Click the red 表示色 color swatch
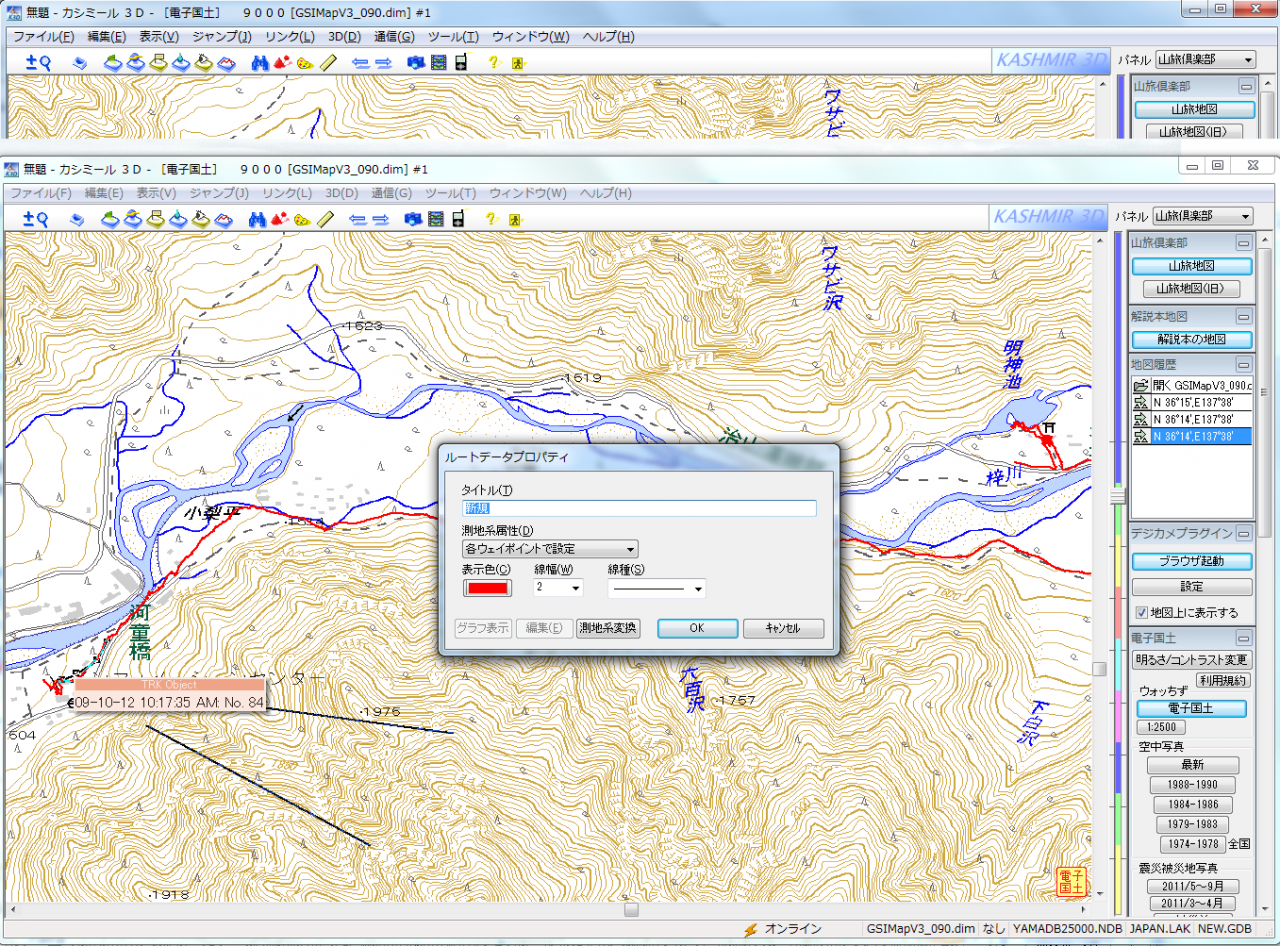The height and width of the screenshot is (946, 1280). (x=487, y=588)
